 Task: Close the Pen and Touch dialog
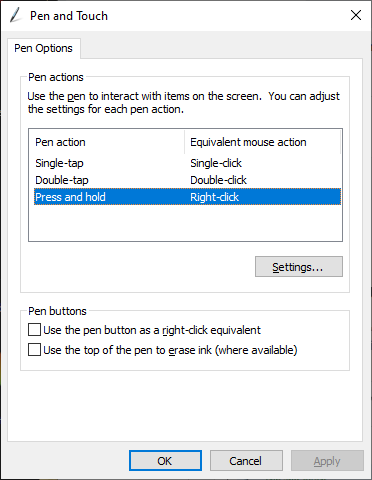pyautogui.click(x=356, y=15)
